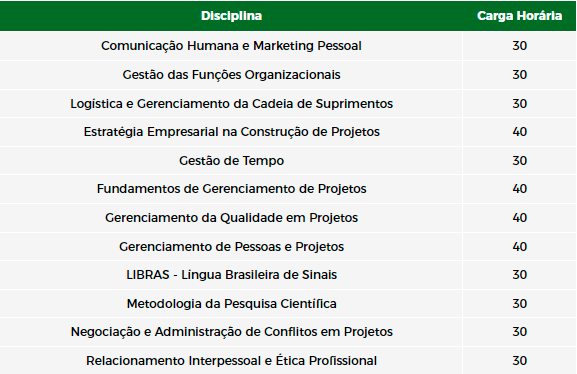Click Estratégia Empresarial na Construção de Projetos

pyautogui.click(x=231, y=132)
